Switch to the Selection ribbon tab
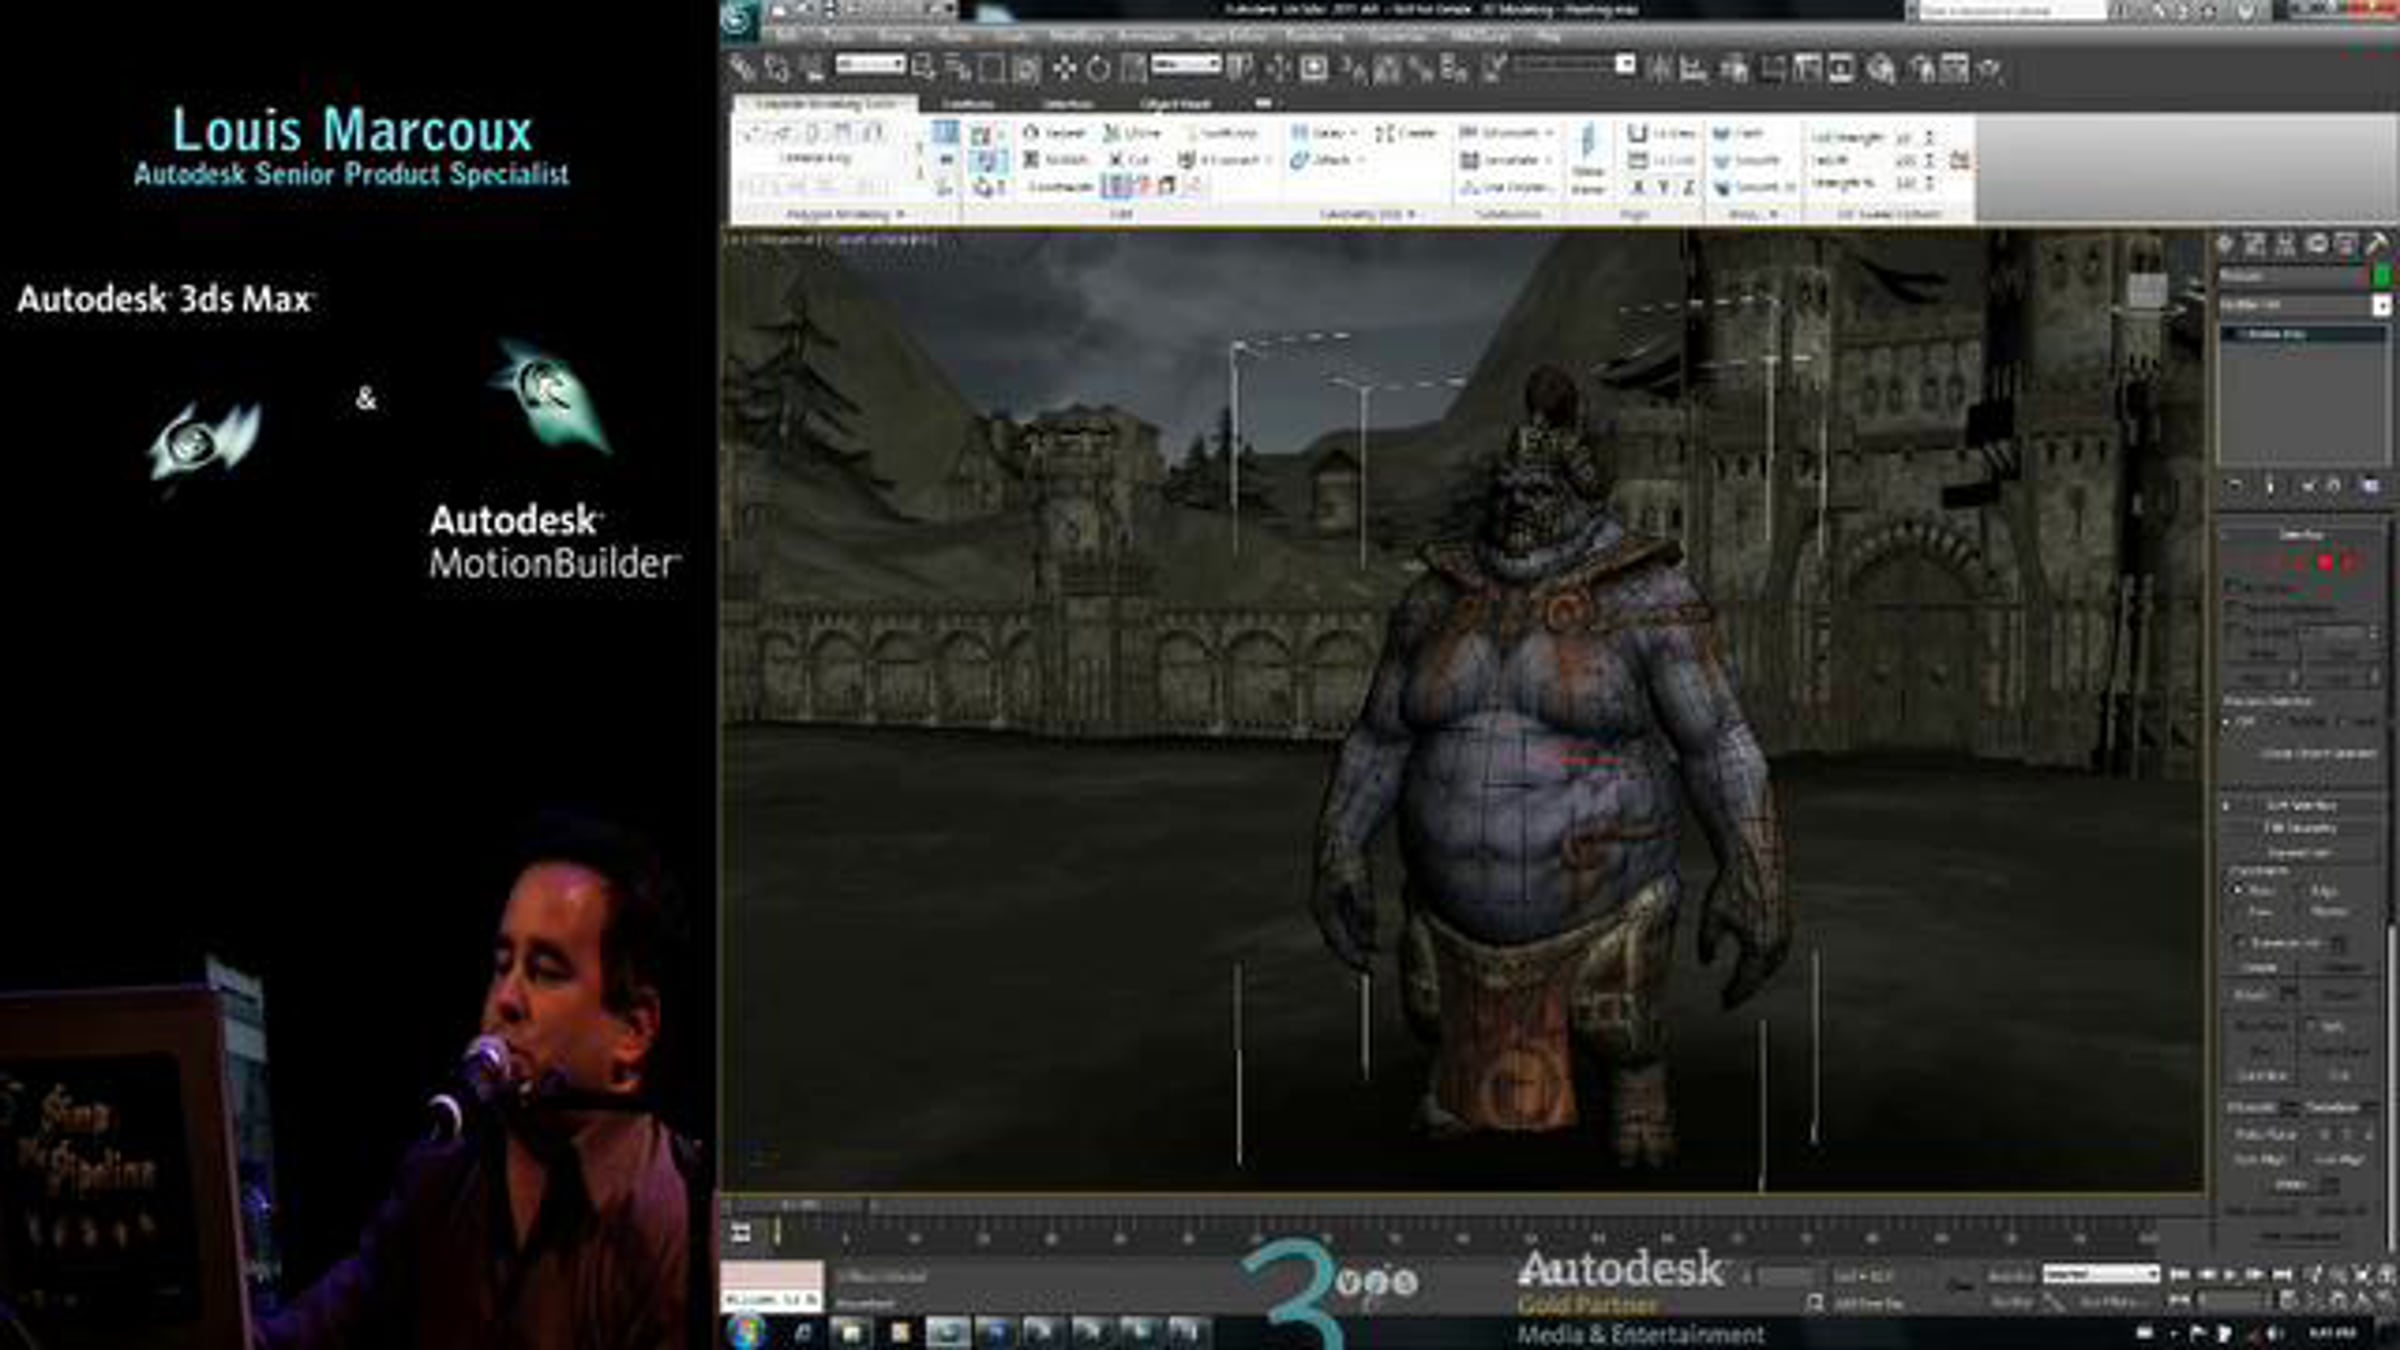The width and height of the screenshot is (2400, 1350). click(x=1067, y=104)
